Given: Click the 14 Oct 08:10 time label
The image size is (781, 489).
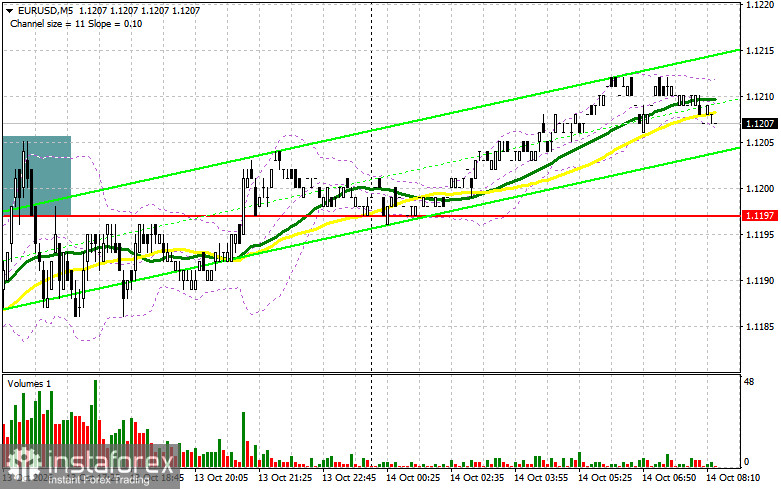Looking at the screenshot, I should coord(733,478).
